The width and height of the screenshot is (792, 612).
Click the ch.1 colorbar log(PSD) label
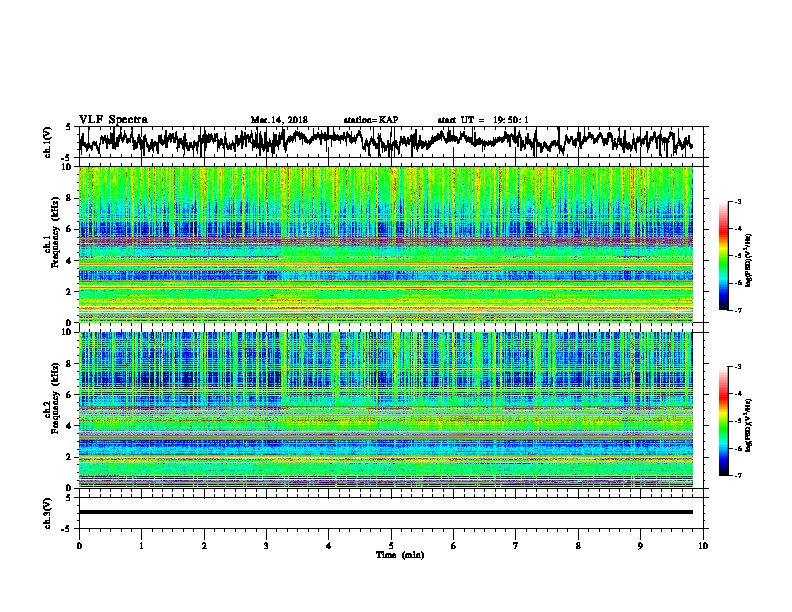(x=748, y=260)
